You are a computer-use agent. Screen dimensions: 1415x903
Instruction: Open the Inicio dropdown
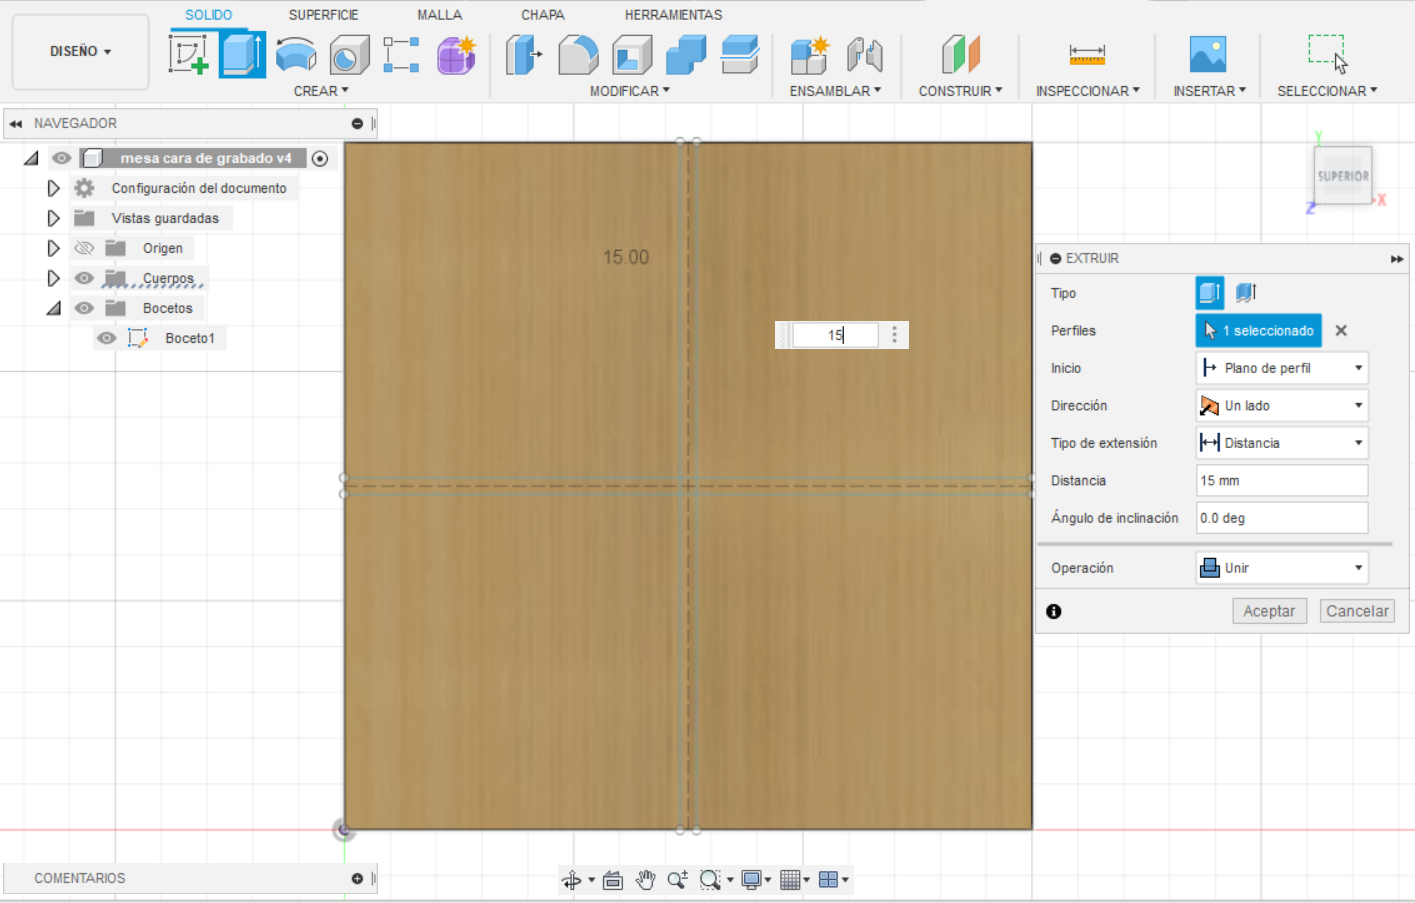[1282, 368]
